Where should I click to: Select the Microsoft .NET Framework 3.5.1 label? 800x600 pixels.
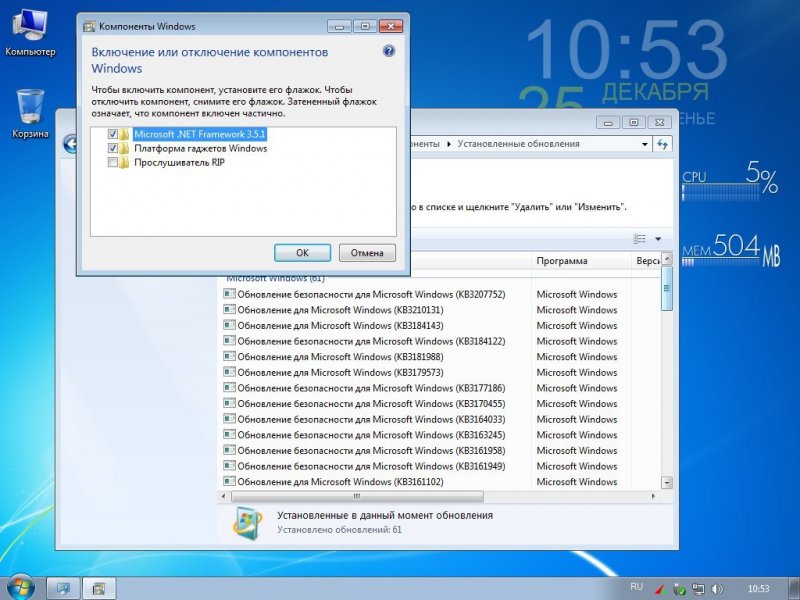[x=200, y=134]
